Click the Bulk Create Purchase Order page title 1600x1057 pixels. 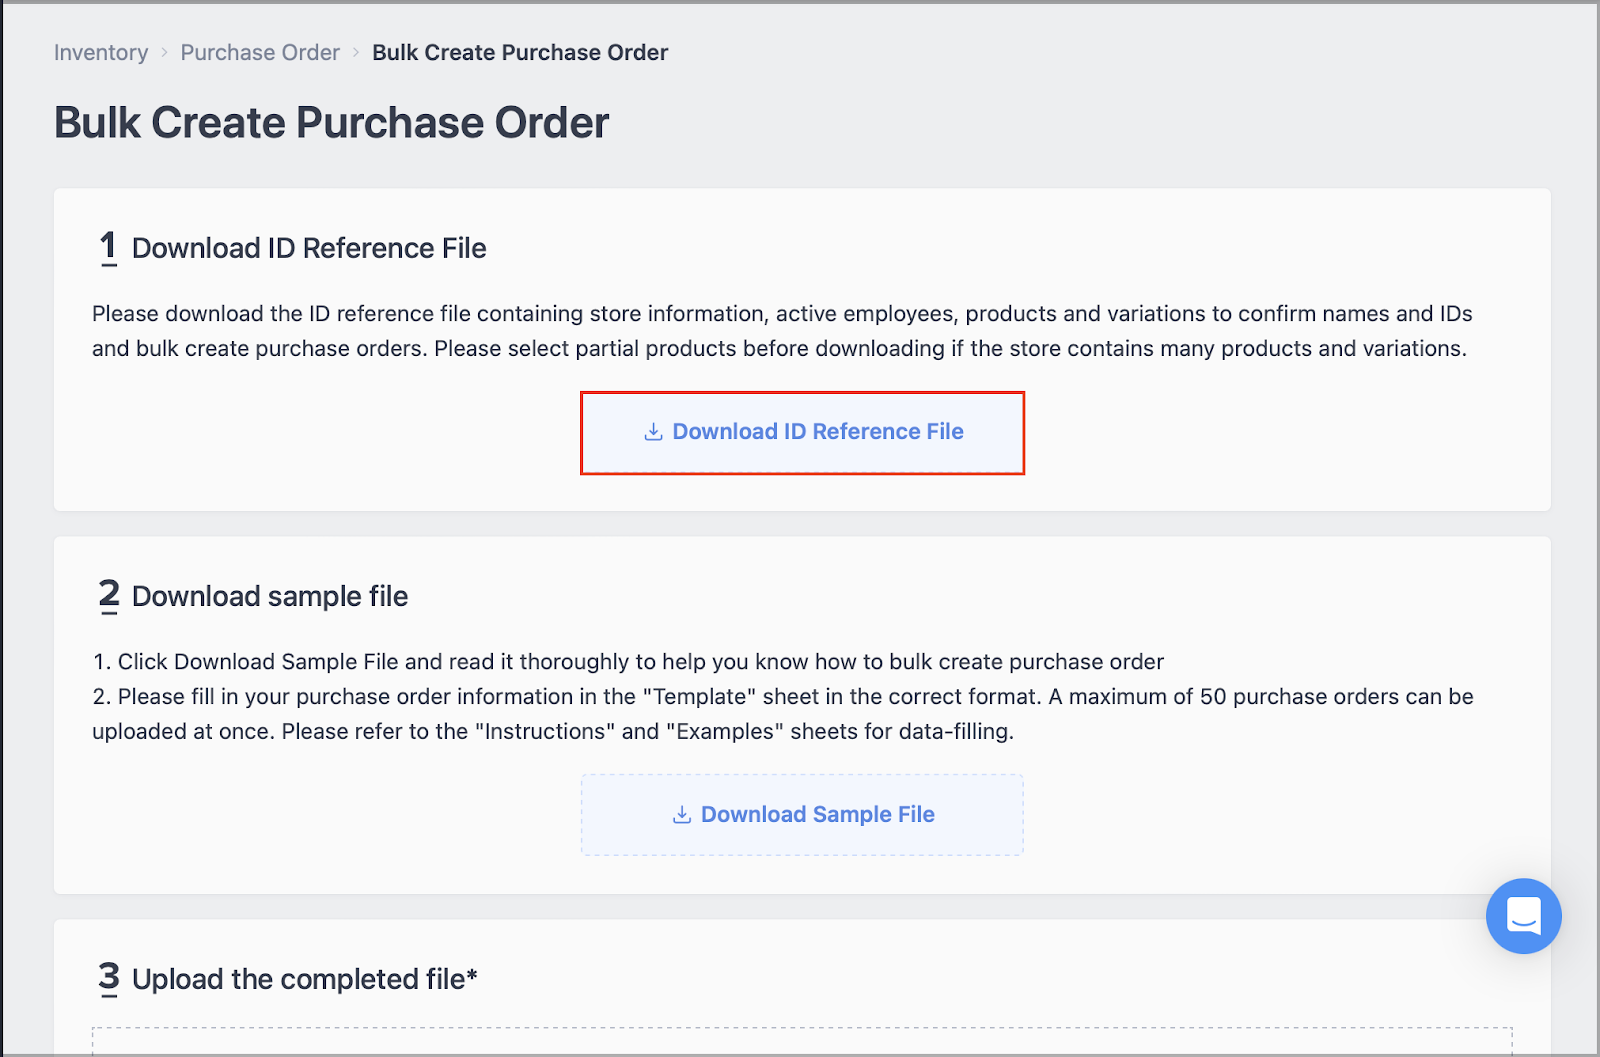point(330,122)
